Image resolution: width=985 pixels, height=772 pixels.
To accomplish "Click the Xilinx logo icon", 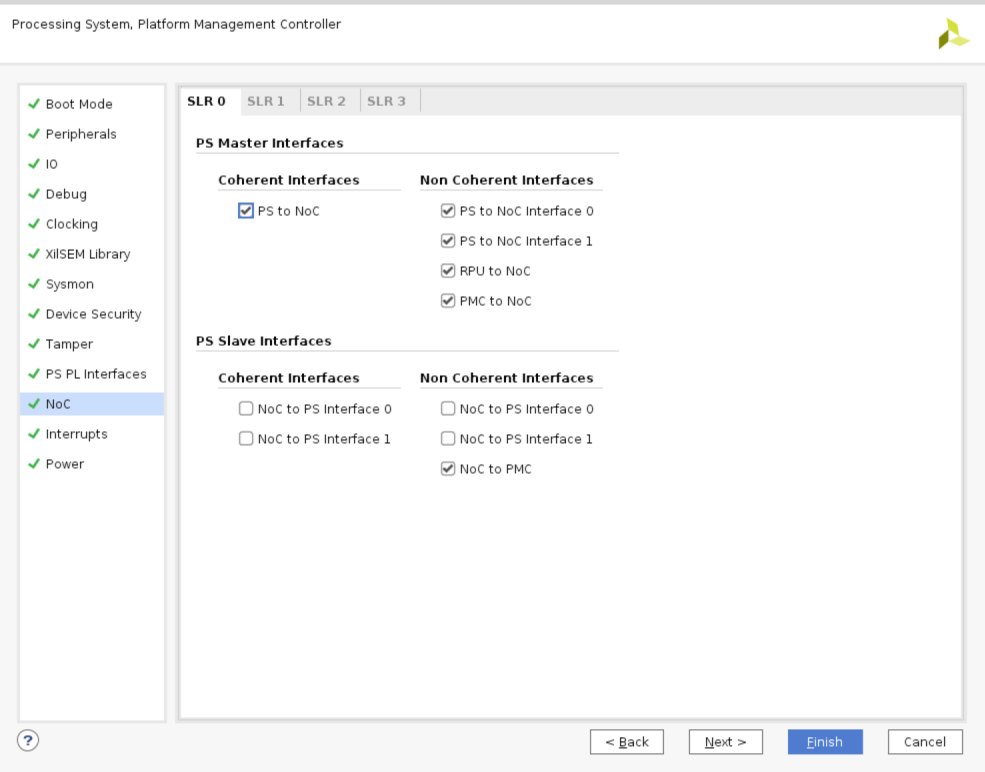I will coord(953,34).
